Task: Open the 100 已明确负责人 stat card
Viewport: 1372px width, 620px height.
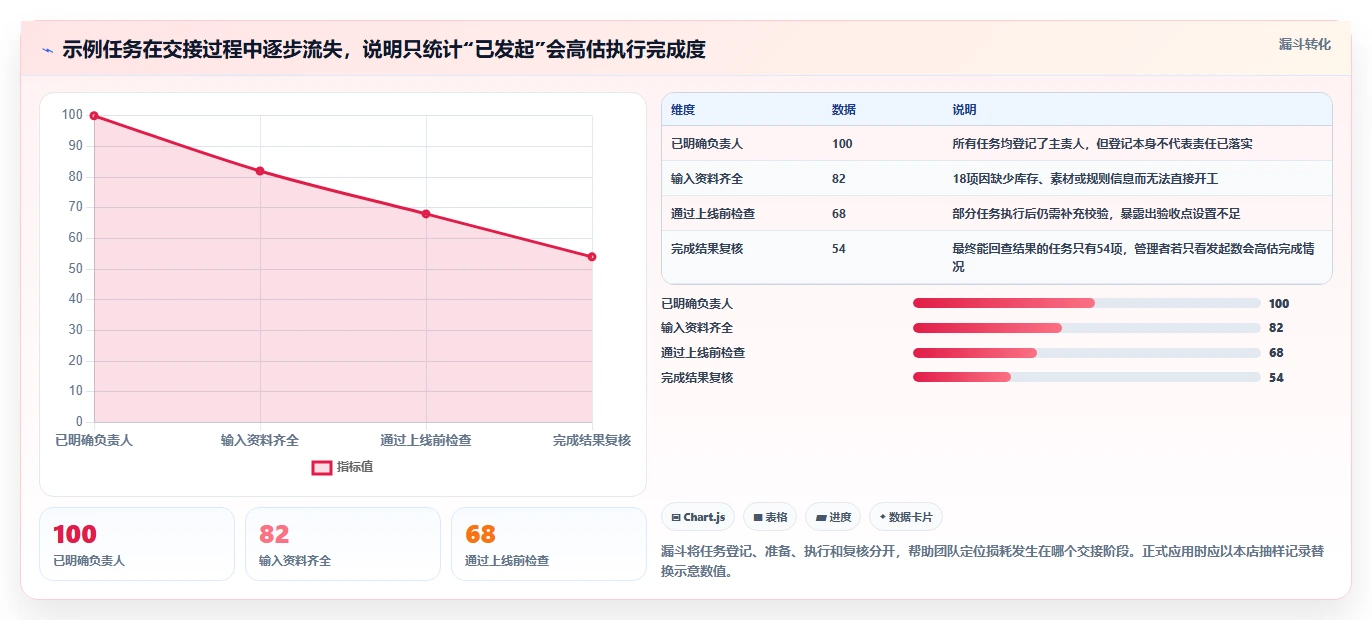Action: point(137,544)
